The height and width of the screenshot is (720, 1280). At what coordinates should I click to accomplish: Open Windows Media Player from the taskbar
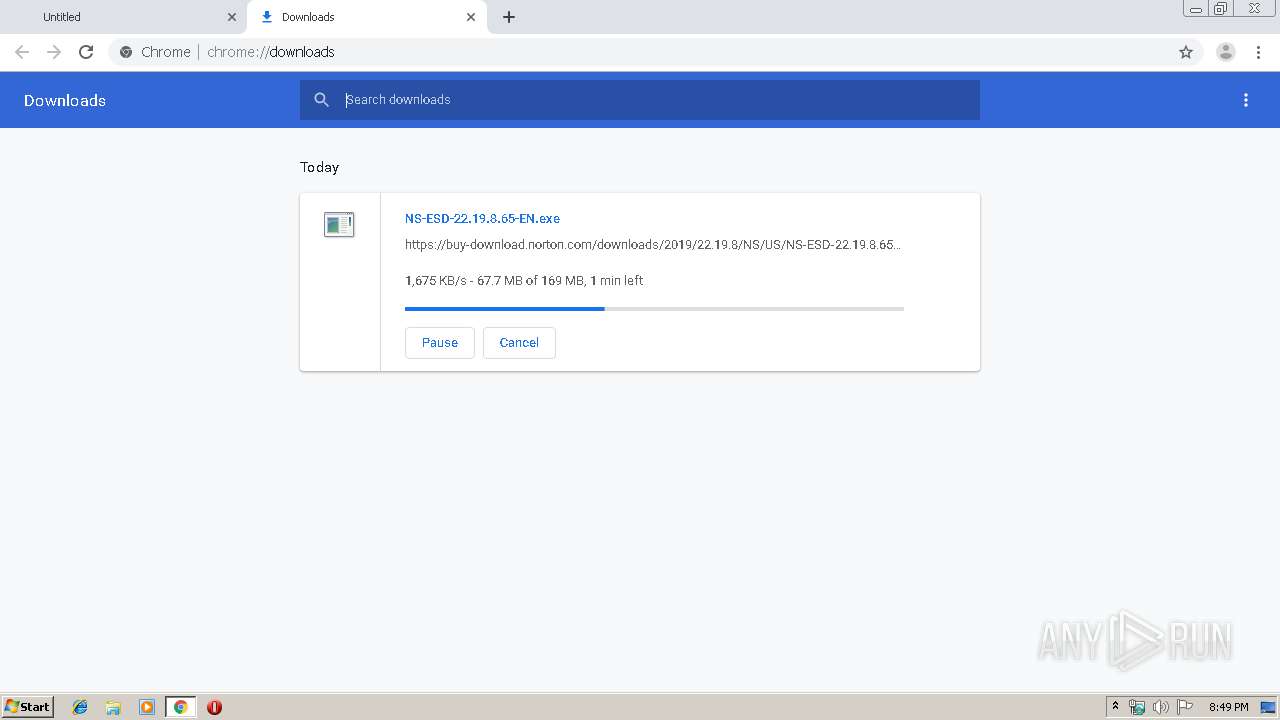tap(147, 707)
